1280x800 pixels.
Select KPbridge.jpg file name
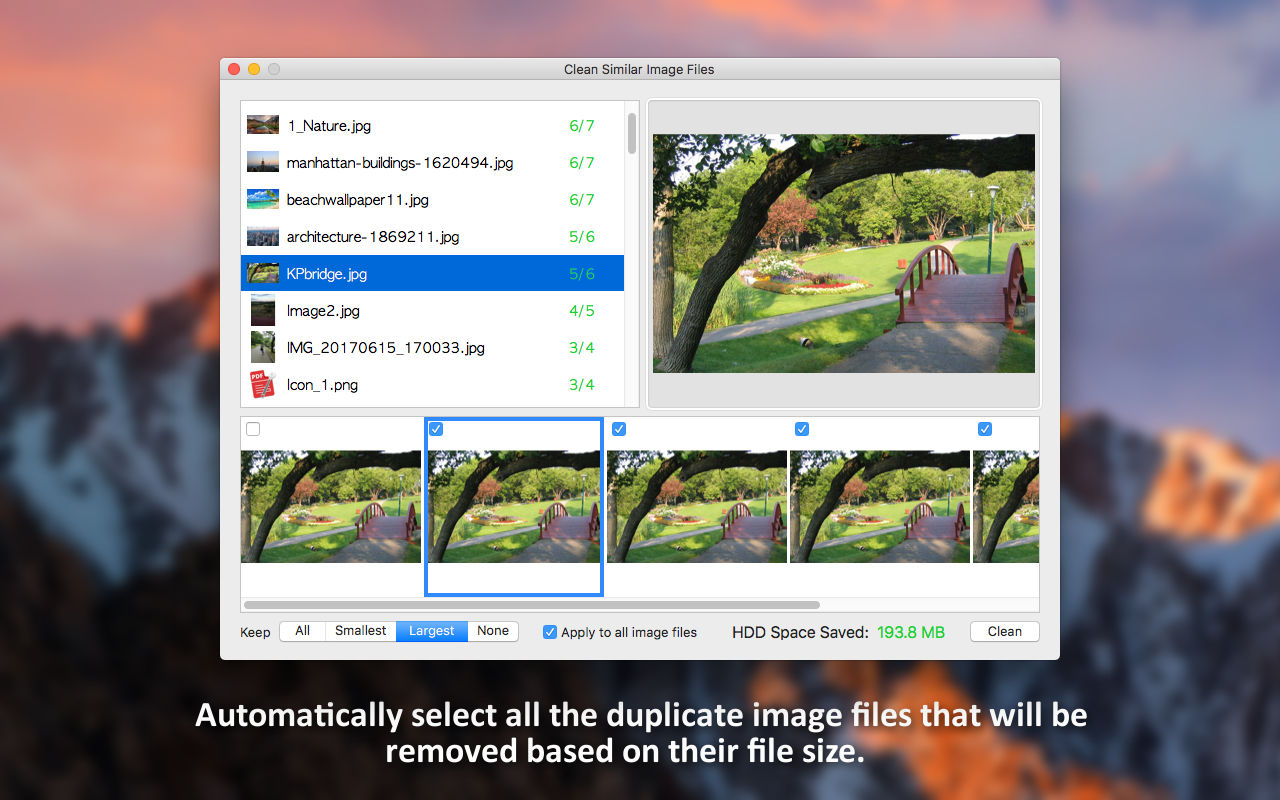(x=327, y=274)
